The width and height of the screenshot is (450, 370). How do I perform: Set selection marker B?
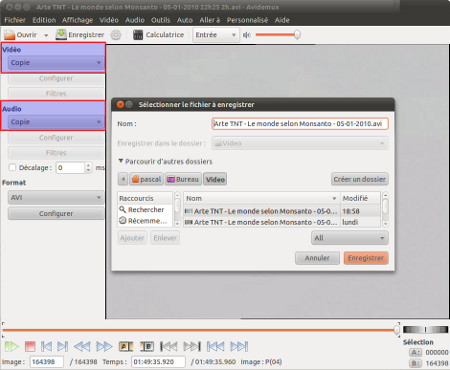[x=147, y=347]
